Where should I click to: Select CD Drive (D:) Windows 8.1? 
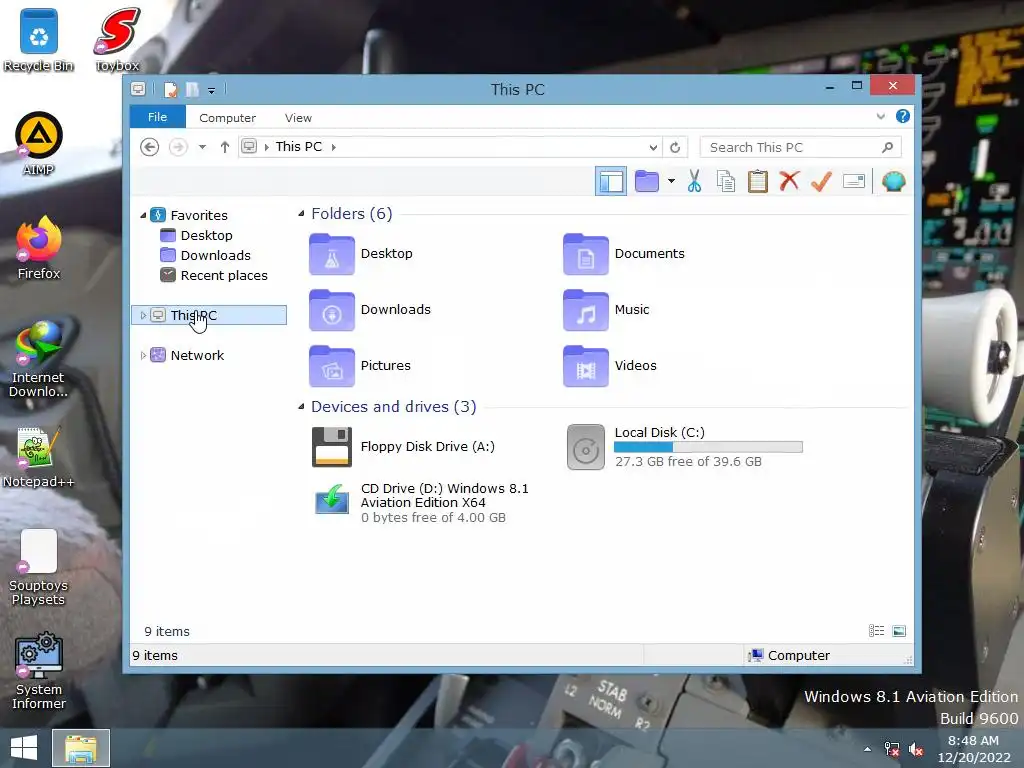click(x=420, y=502)
